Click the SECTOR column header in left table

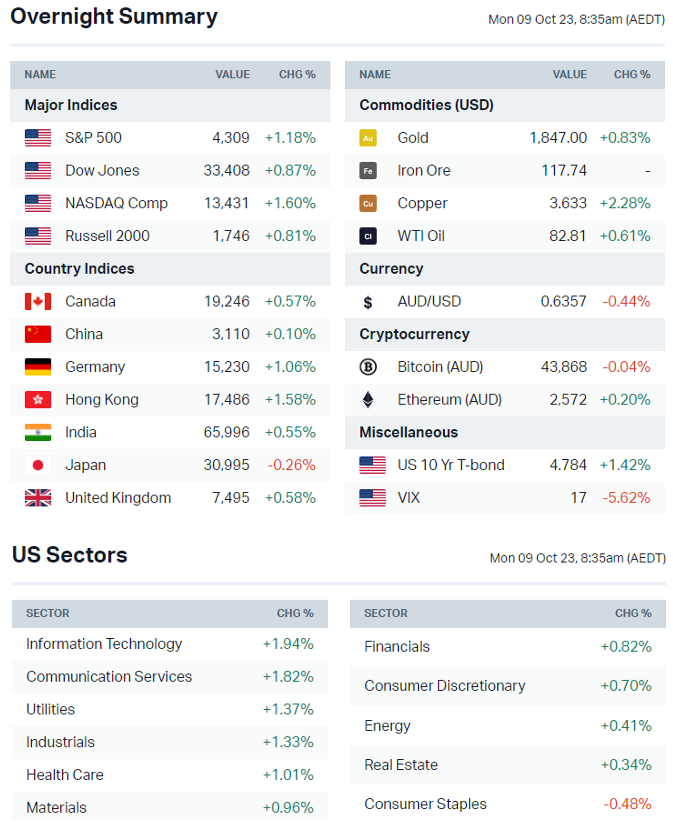[48, 613]
